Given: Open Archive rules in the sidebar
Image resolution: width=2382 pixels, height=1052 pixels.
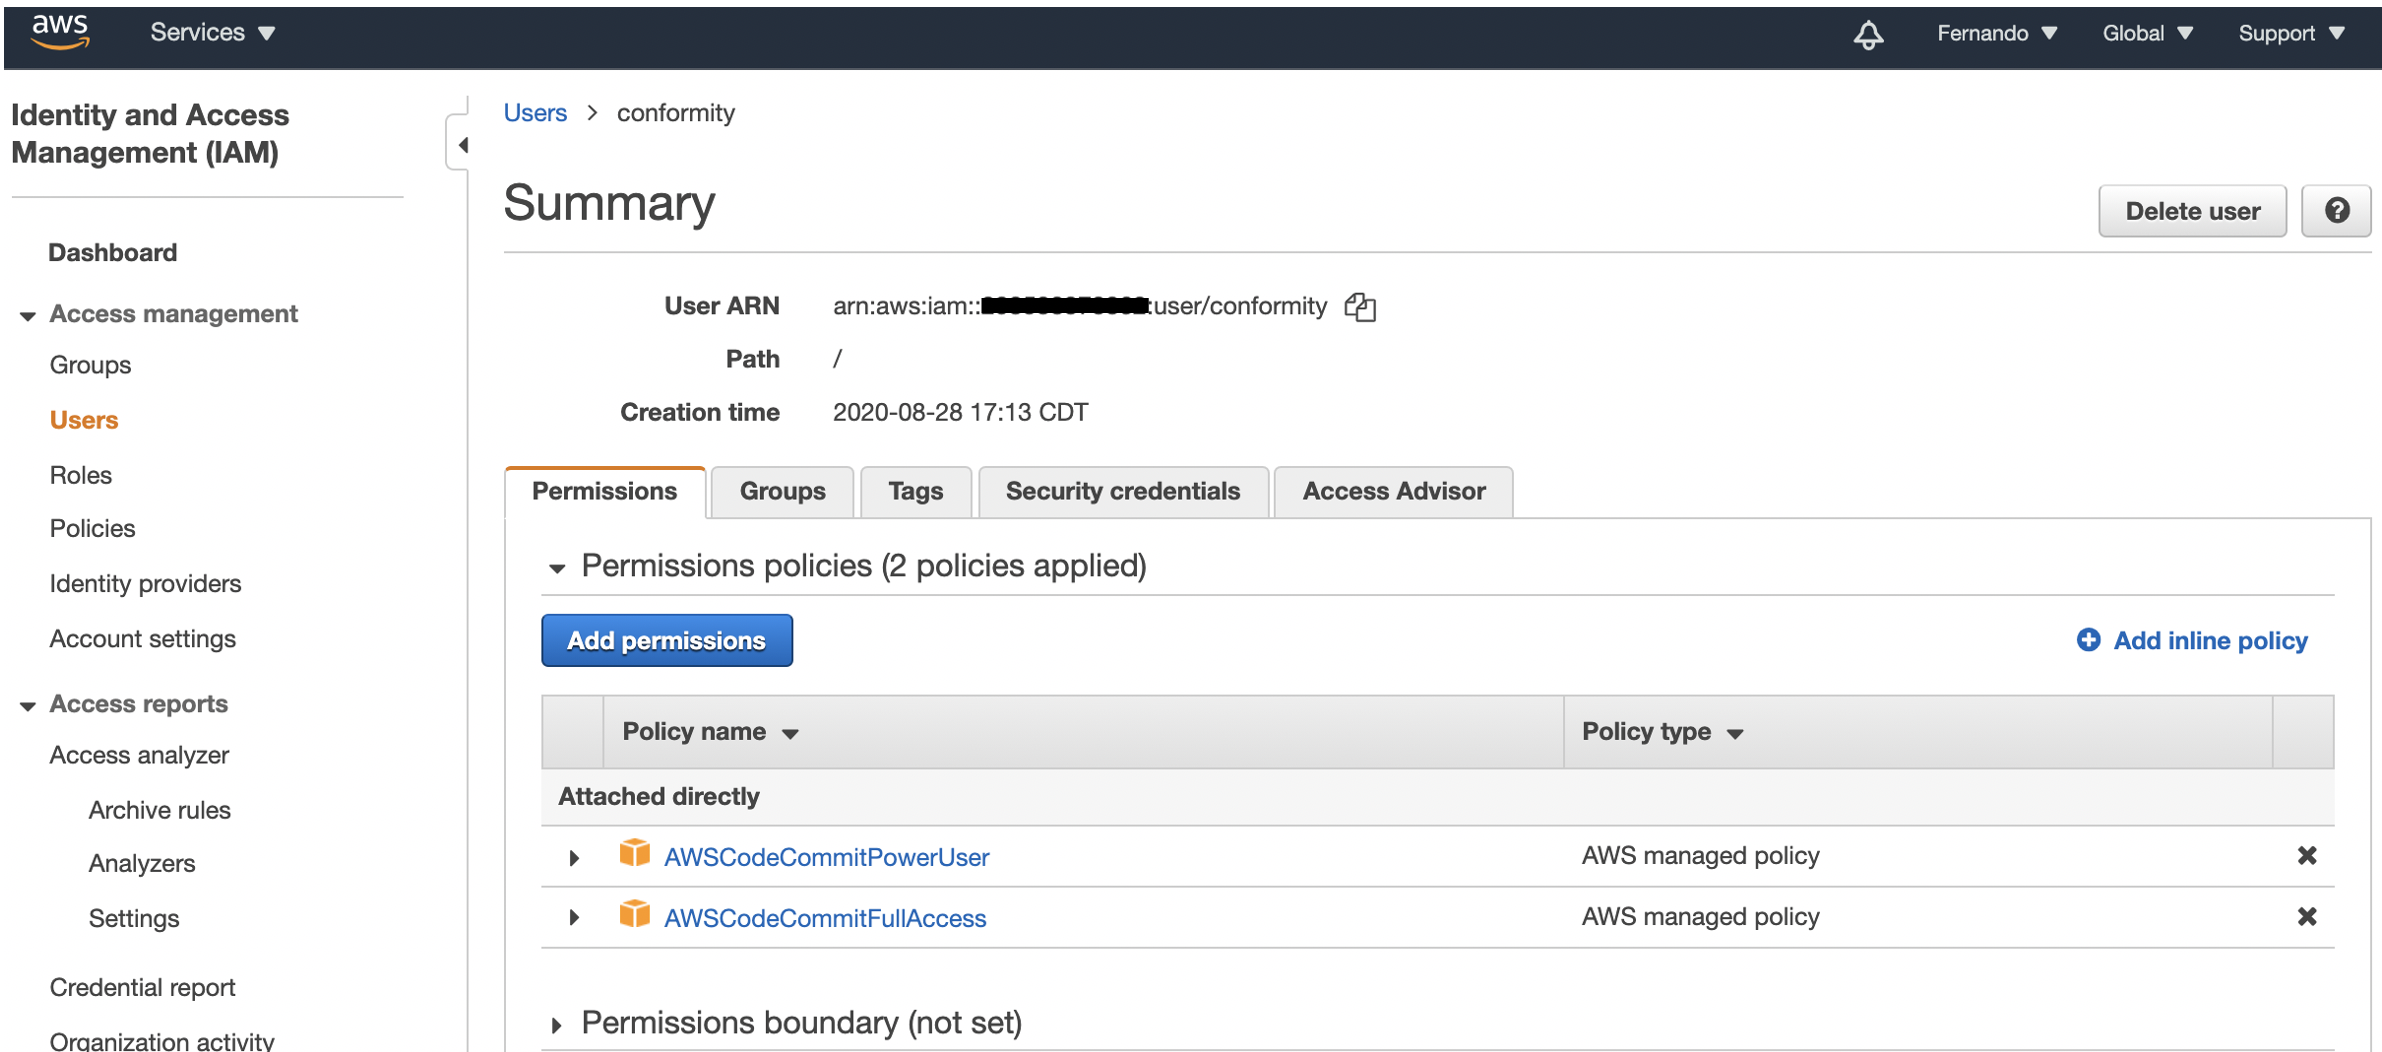Looking at the screenshot, I should point(159,810).
